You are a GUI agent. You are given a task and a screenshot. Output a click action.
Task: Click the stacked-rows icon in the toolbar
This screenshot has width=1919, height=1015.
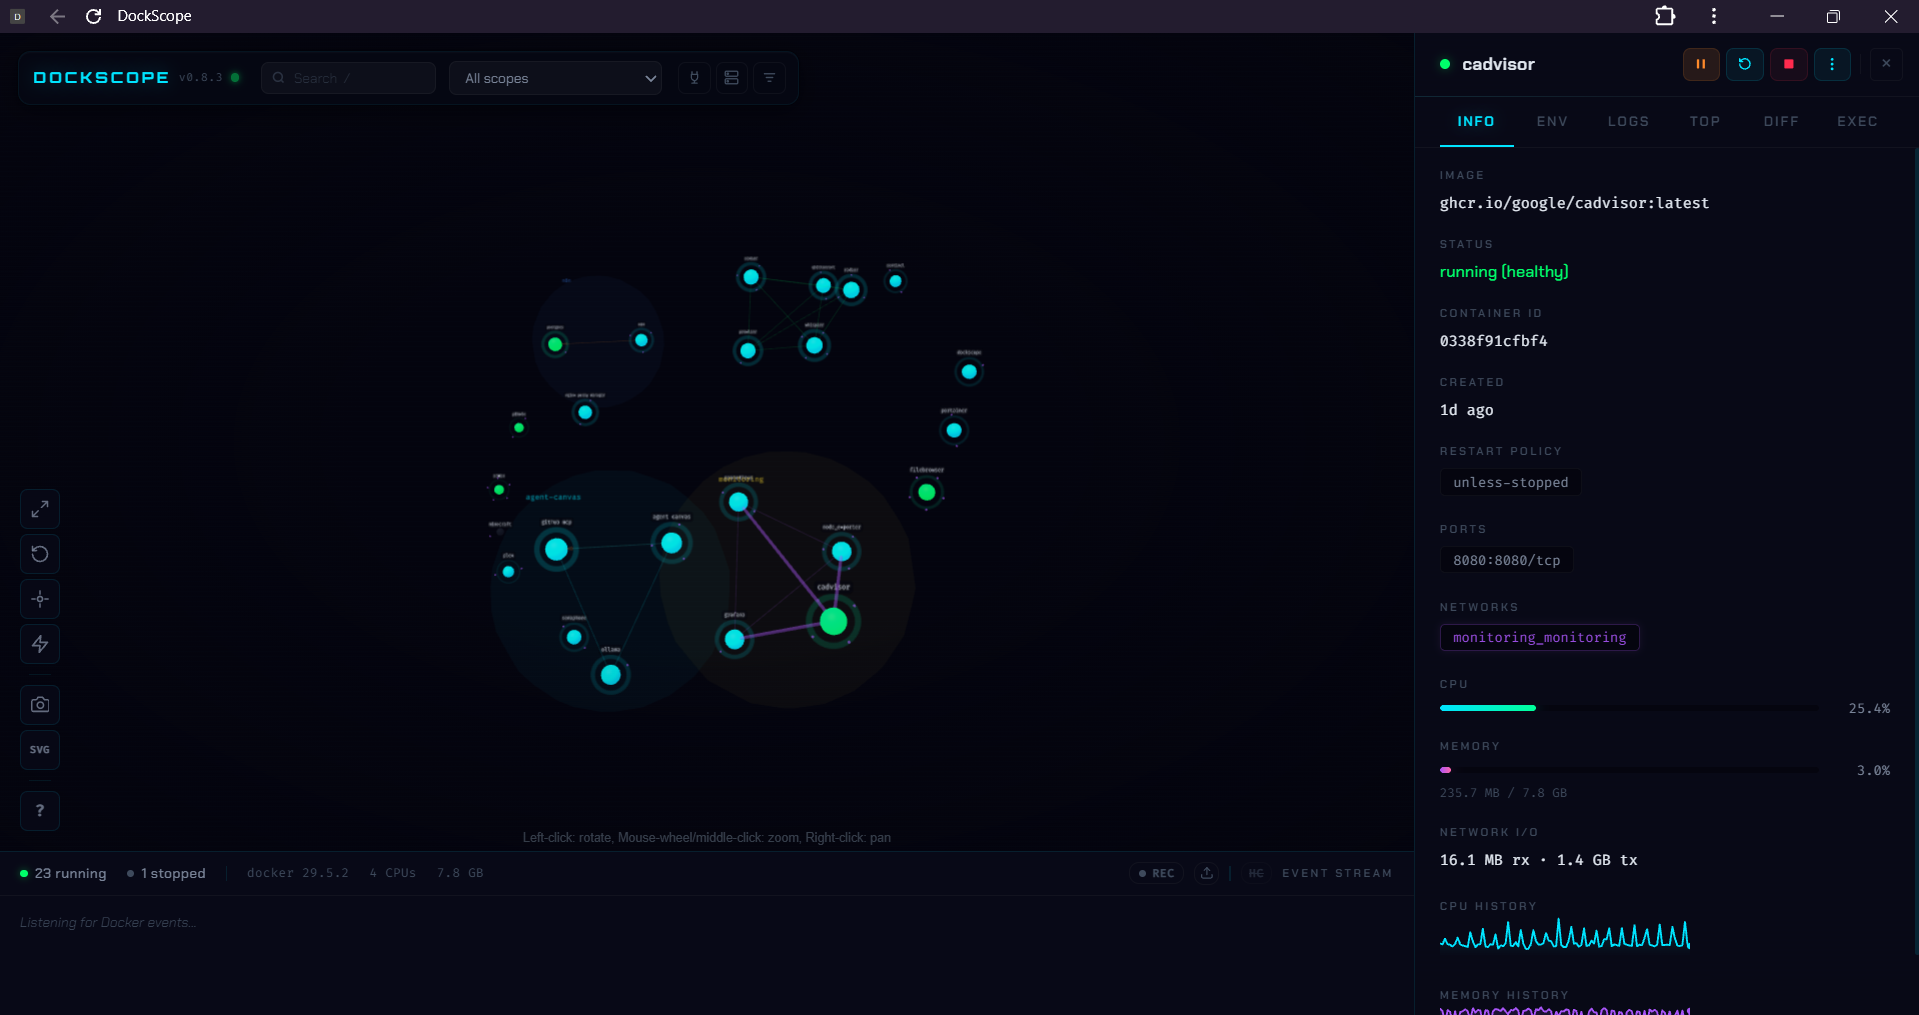pyautogui.click(x=732, y=78)
